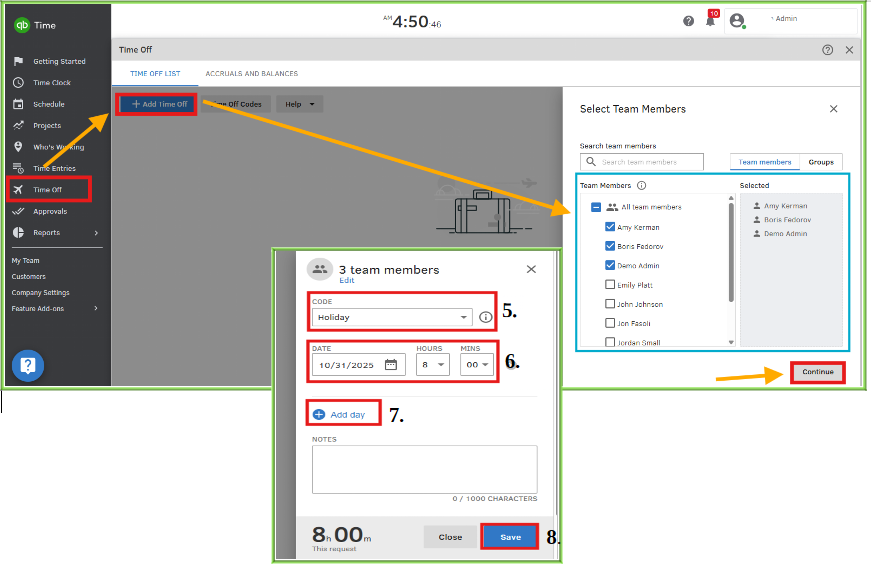Open Time Clock from the sidebar
Image resolution: width=871 pixels, height=569 pixels.
(52, 83)
